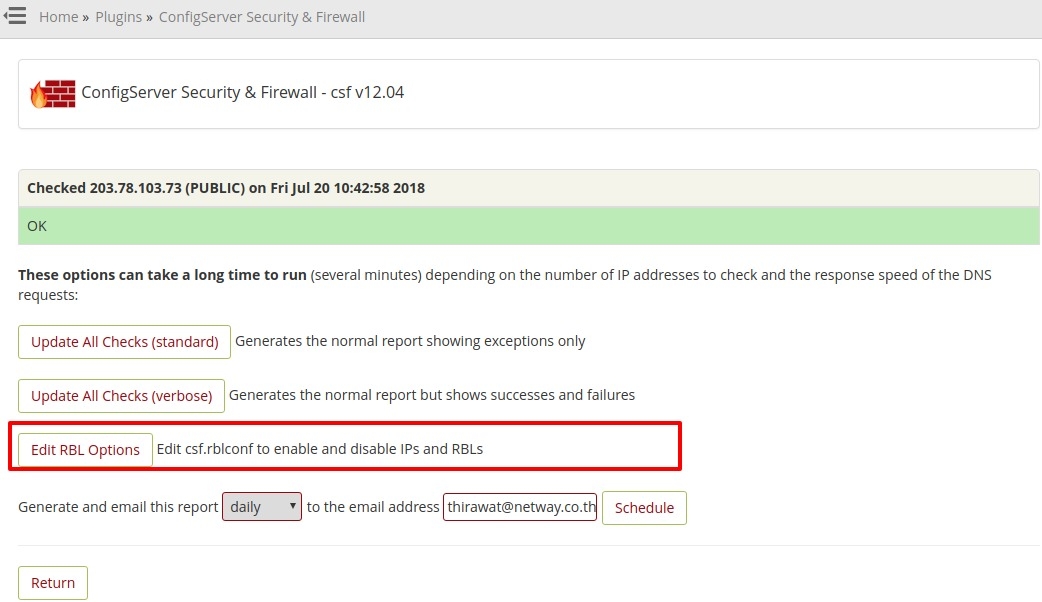Focus the report email address field

coord(520,507)
